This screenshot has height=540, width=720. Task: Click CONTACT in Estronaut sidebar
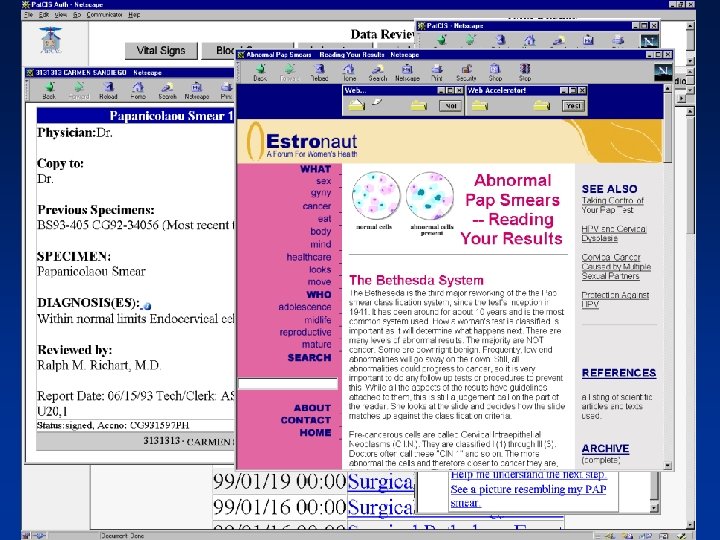pyautogui.click(x=305, y=420)
